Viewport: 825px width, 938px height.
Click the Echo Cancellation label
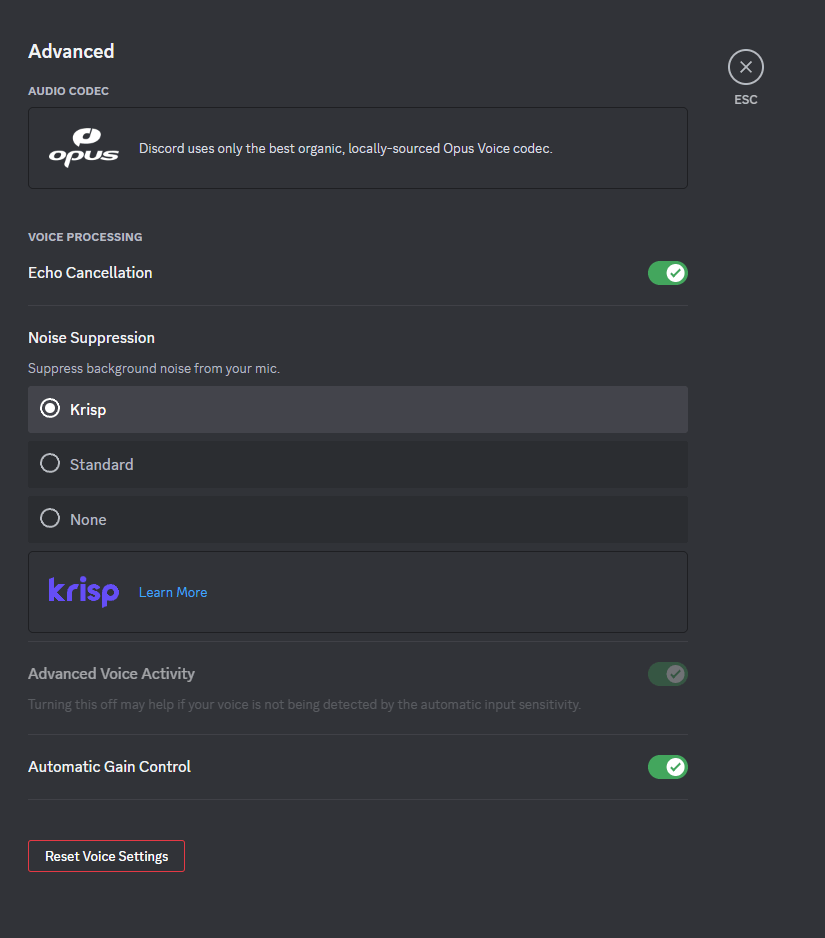[x=90, y=273]
